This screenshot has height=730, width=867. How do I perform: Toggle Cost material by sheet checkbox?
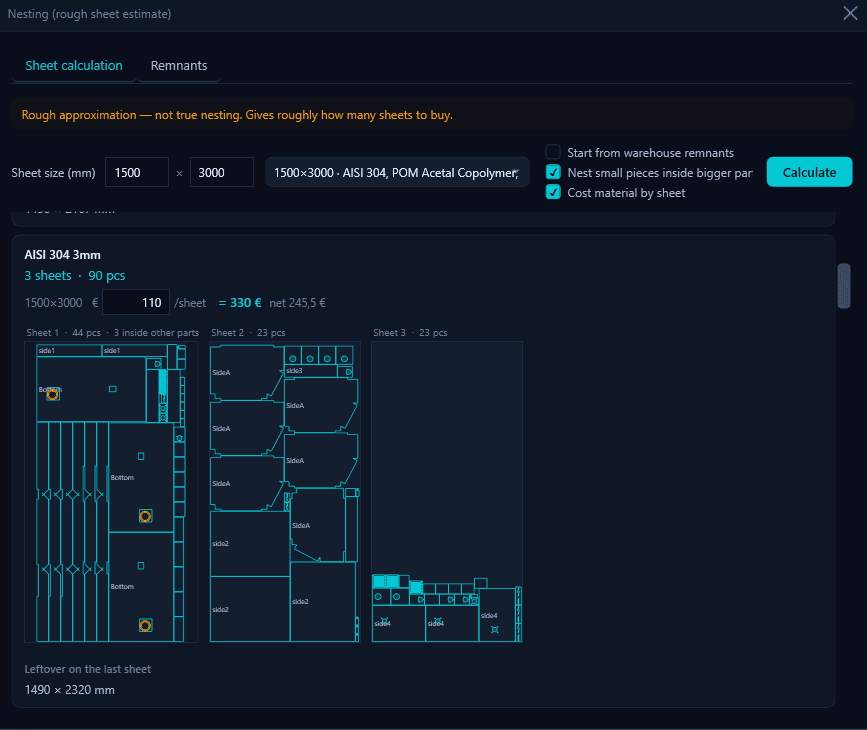(x=553, y=192)
